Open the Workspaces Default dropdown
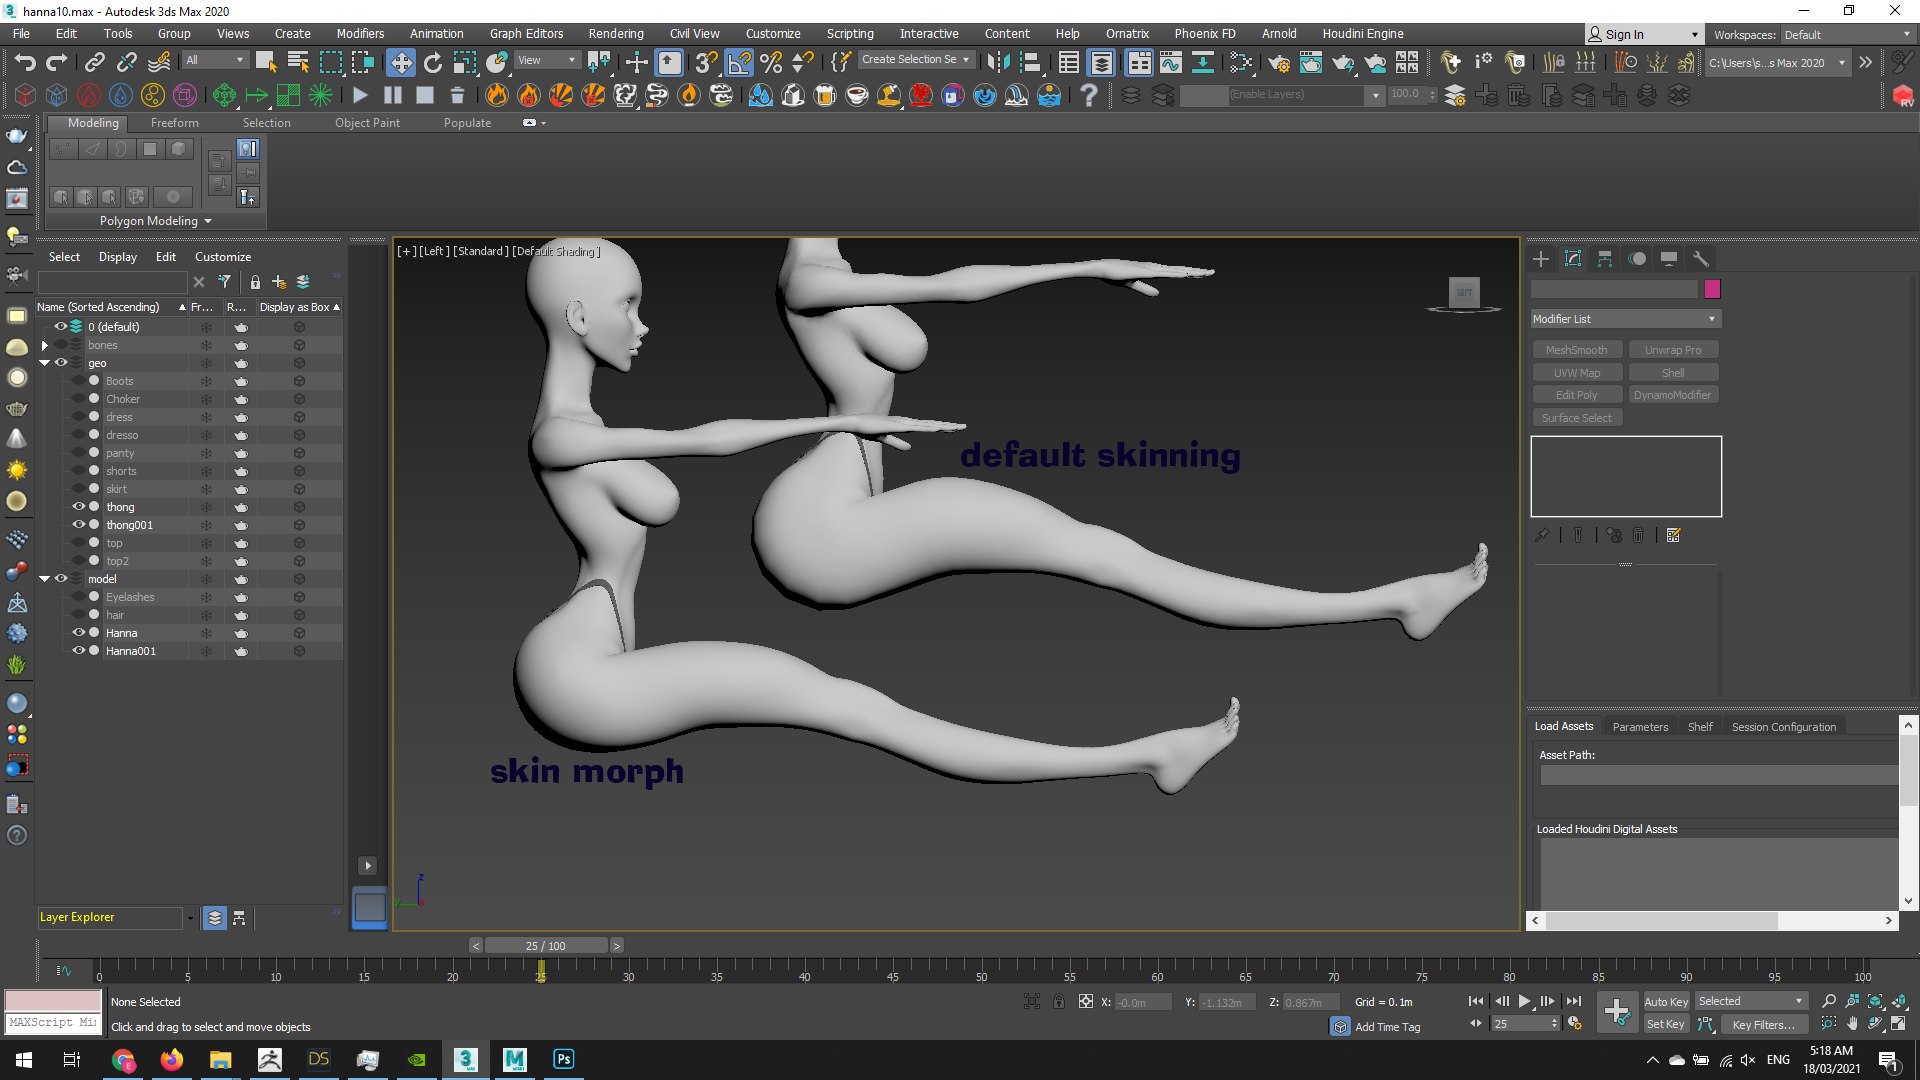This screenshot has width=1920, height=1080. [1848, 35]
